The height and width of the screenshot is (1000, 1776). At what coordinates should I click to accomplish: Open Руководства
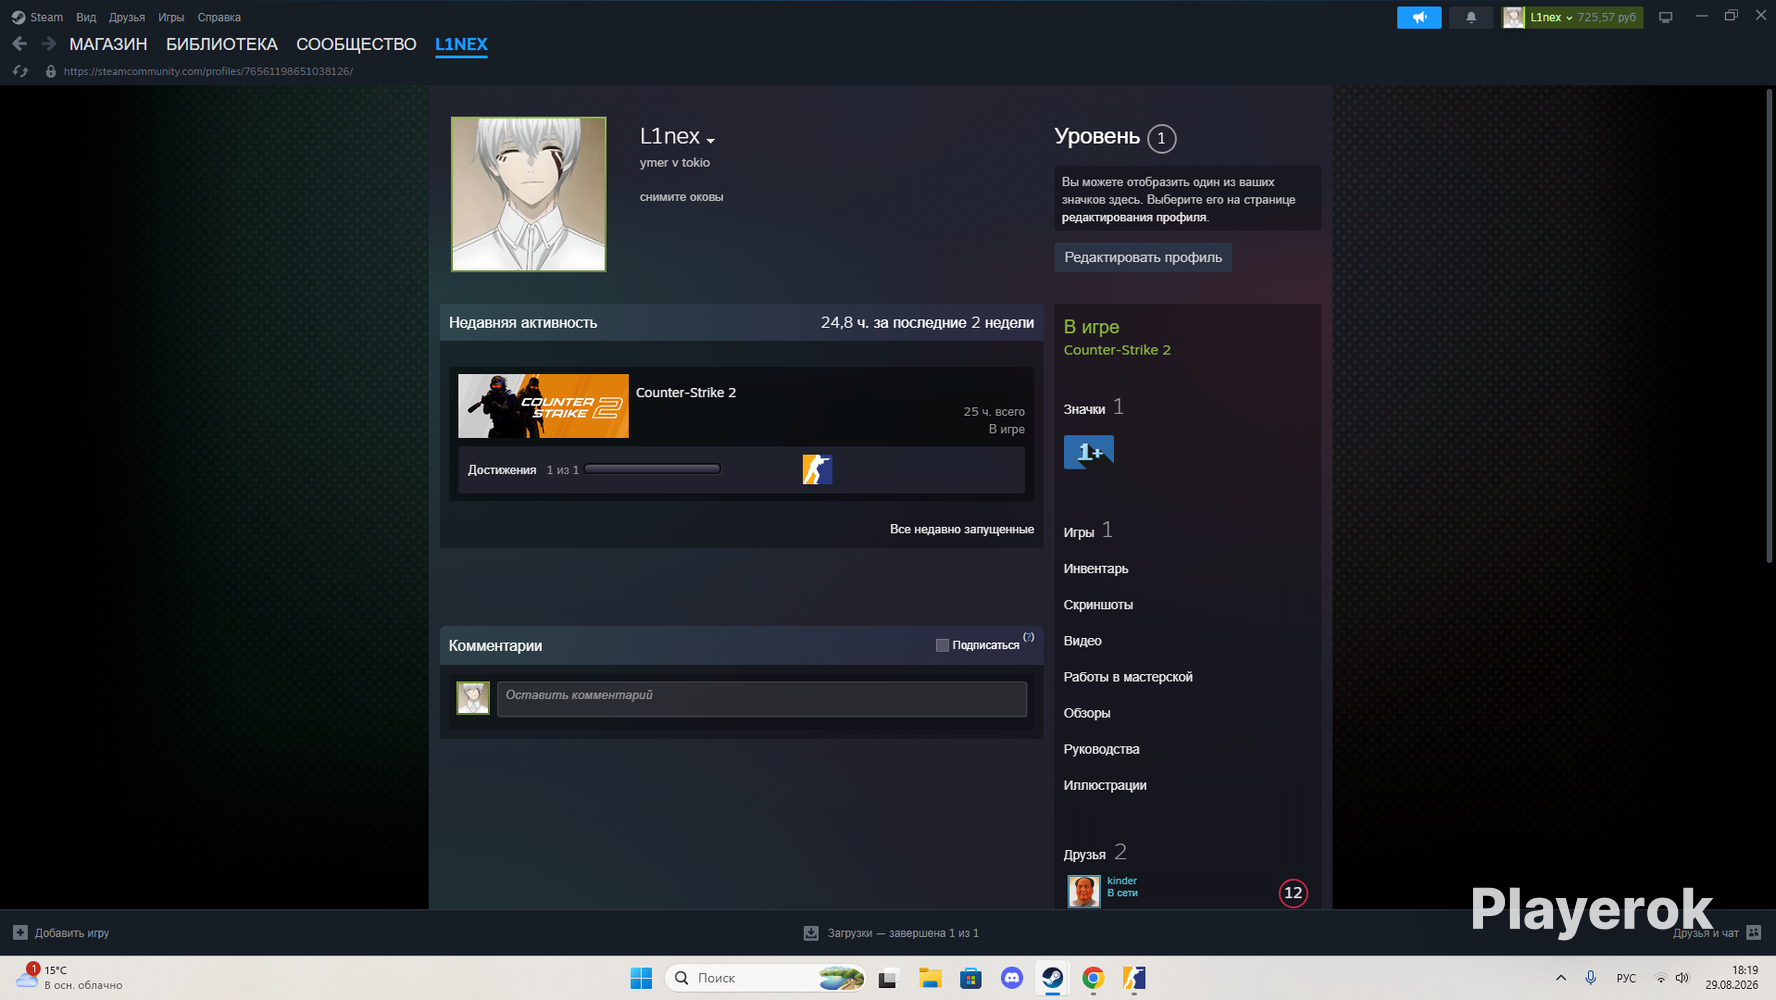(x=1101, y=748)
